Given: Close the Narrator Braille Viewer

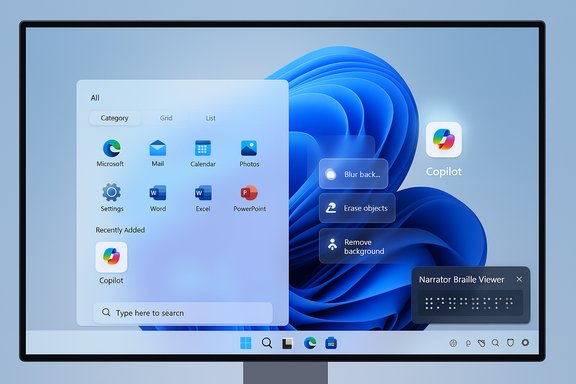Looking at the screenshot, I should click(x=519, y=279).
